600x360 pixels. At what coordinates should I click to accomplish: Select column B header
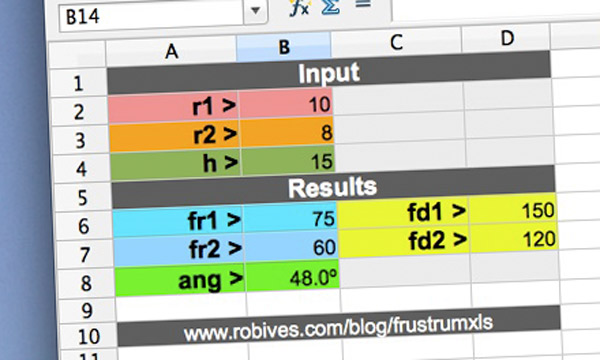coord(284,47)
